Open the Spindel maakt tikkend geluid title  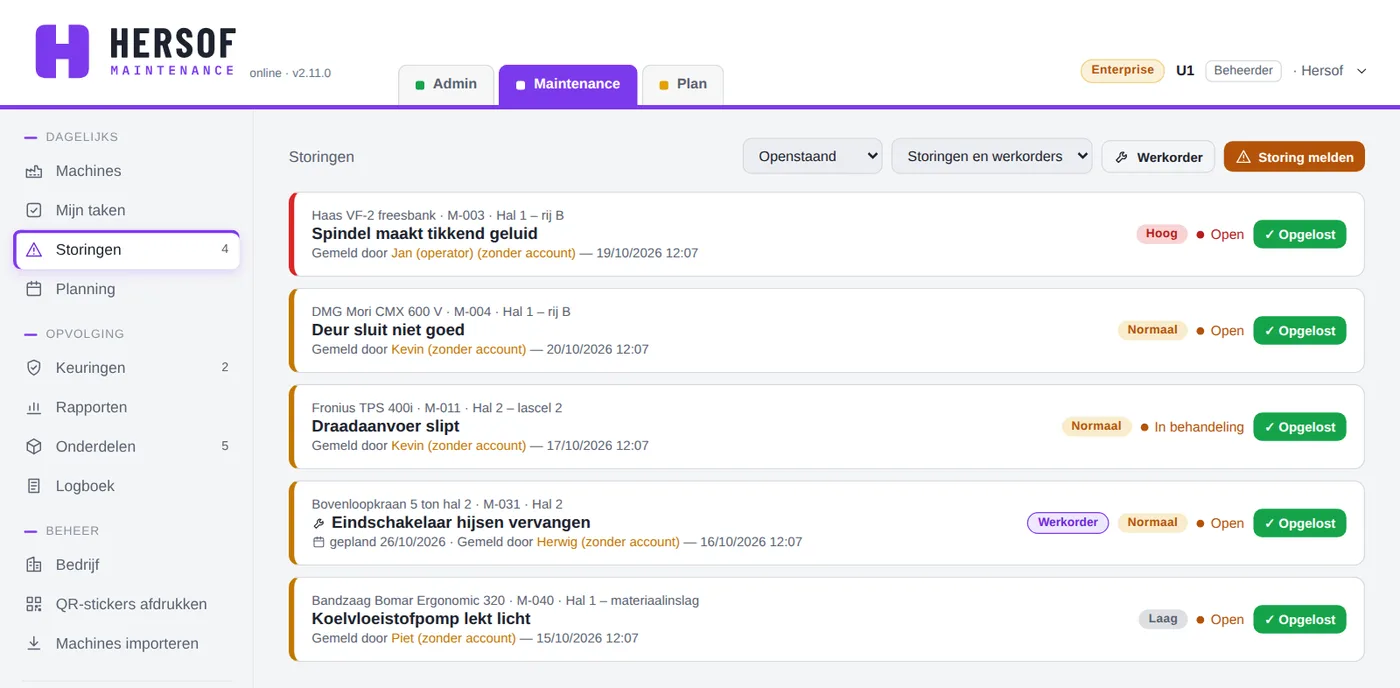coord(425,234)
